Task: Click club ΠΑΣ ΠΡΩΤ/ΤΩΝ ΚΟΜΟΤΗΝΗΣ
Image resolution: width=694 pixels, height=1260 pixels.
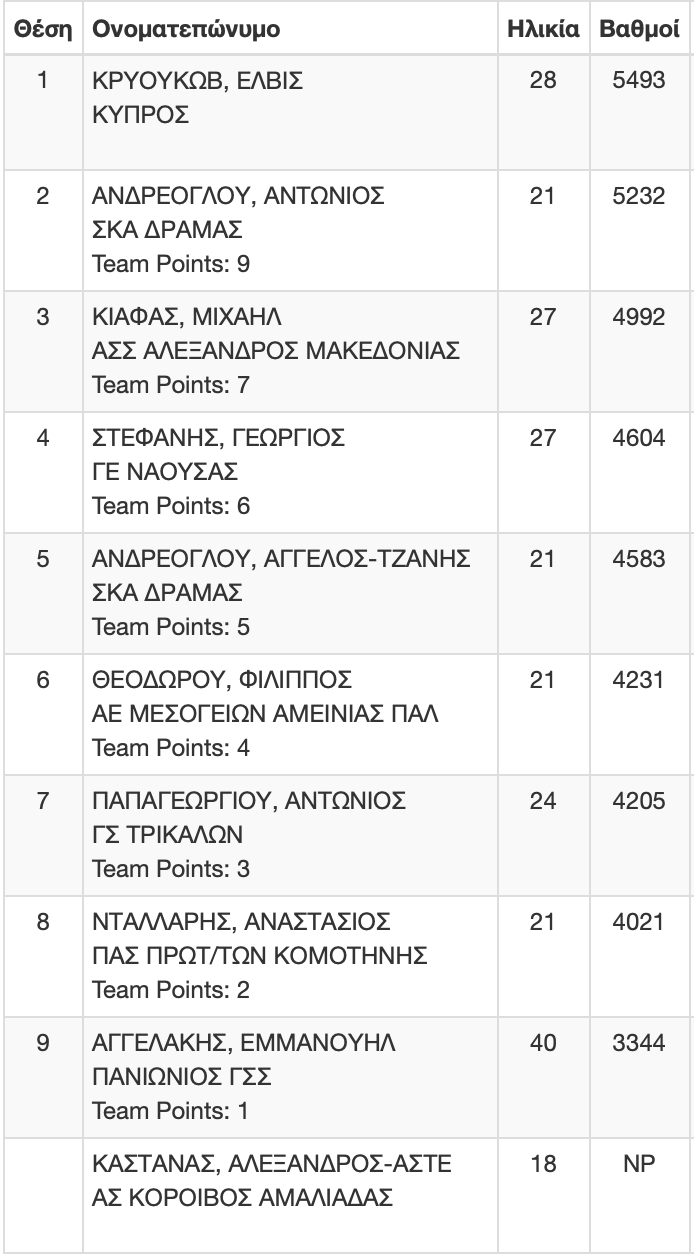Action: coord(260,955)
